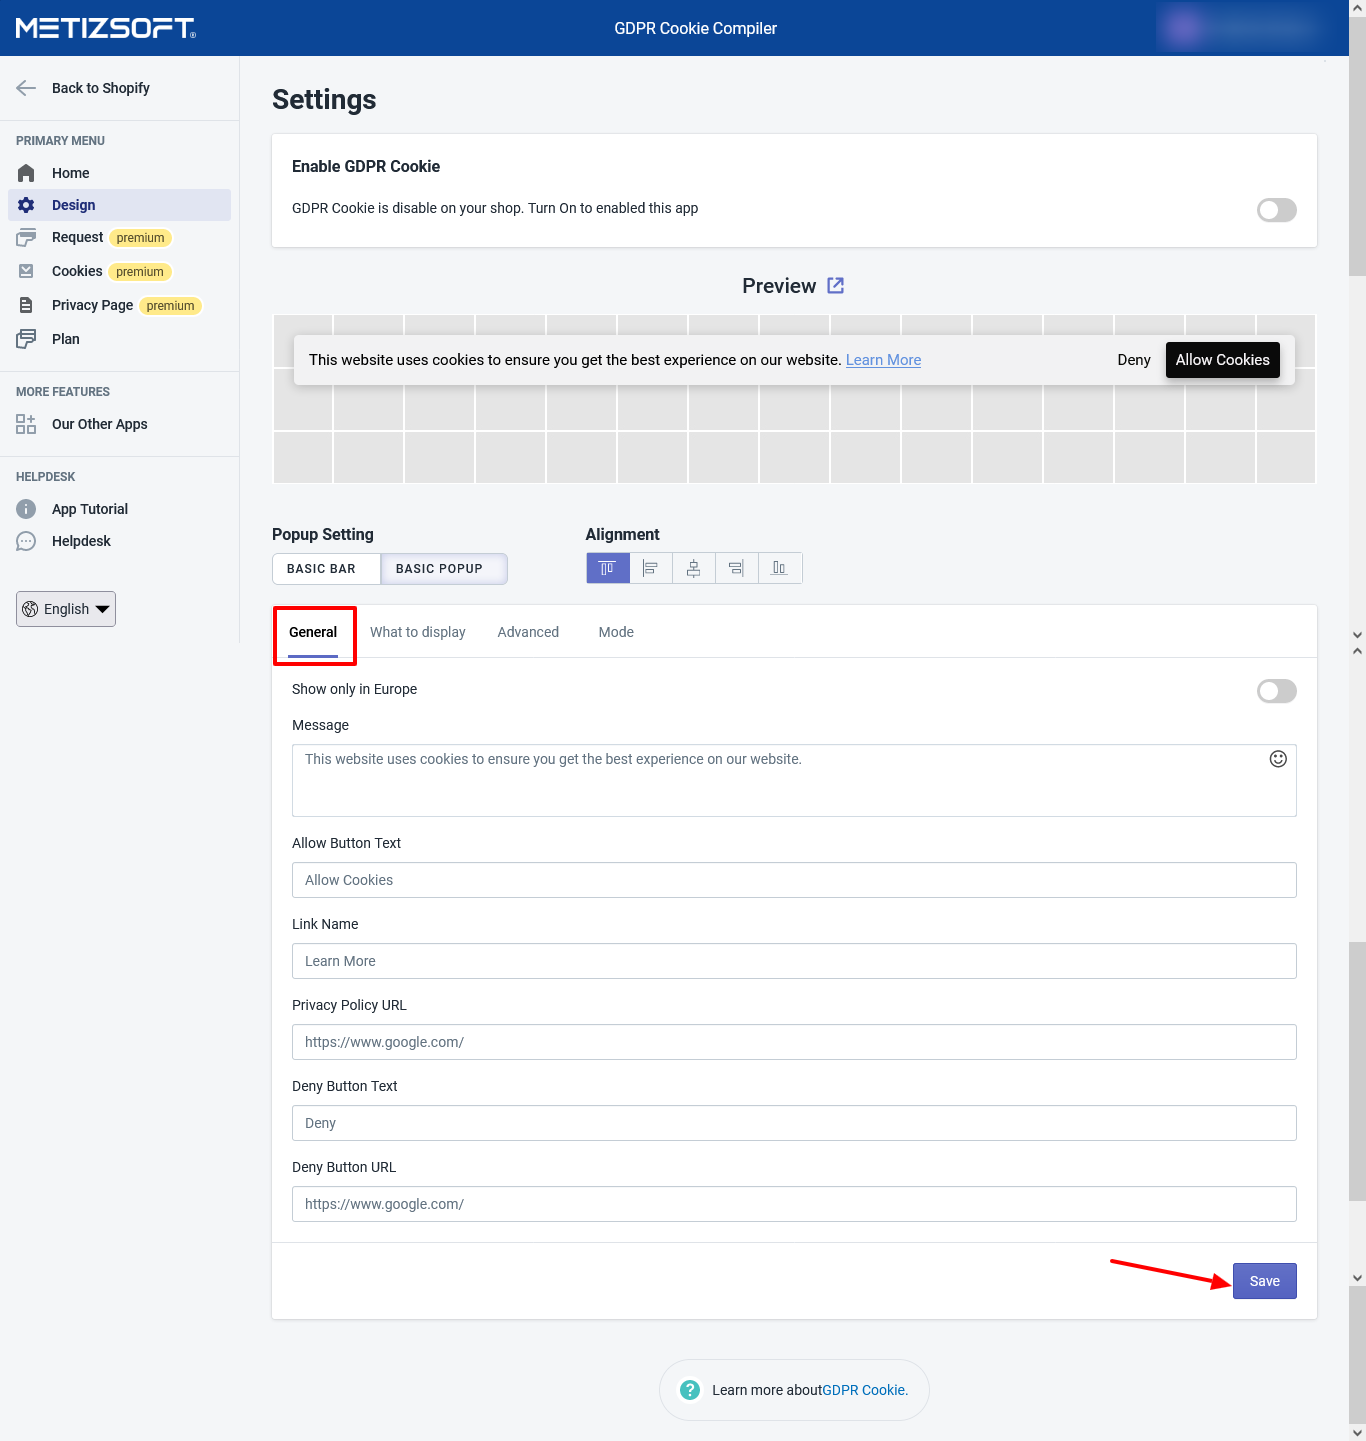Click Allow Cookies in the preview bar
This screenshot has height=1441, width=1366.
pyautogui.click(x=1222, y=360)
